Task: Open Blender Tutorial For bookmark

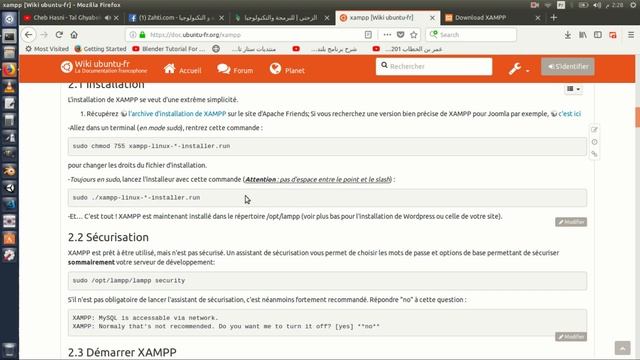Action: point(169,49)
